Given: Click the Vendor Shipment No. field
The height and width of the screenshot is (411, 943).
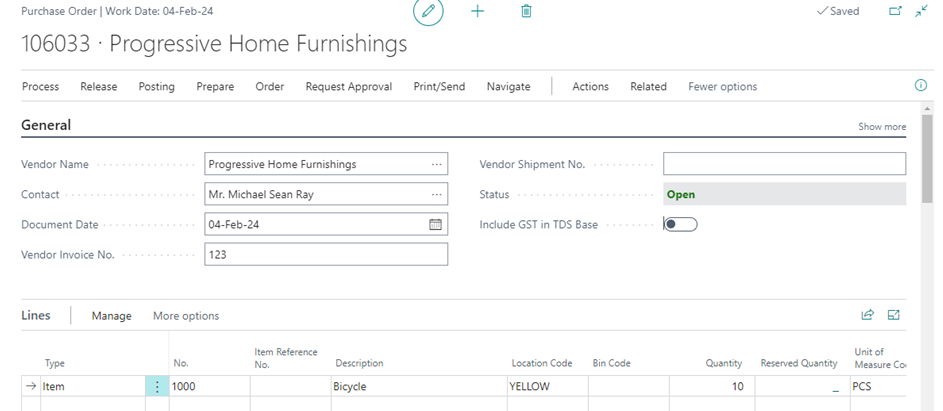Looking at the screenshot, I should (784, 164).
